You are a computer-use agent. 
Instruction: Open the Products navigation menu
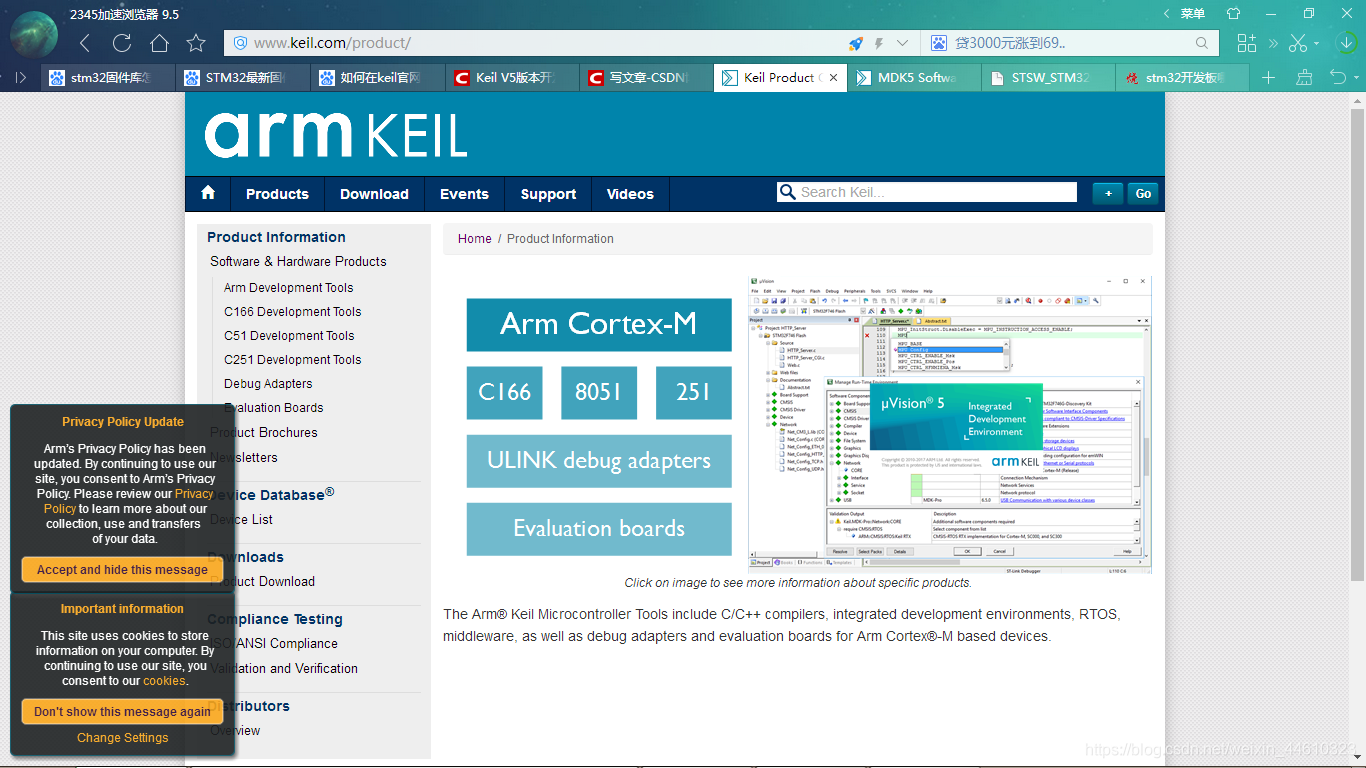pyautogui.click(x=277, y=194)
